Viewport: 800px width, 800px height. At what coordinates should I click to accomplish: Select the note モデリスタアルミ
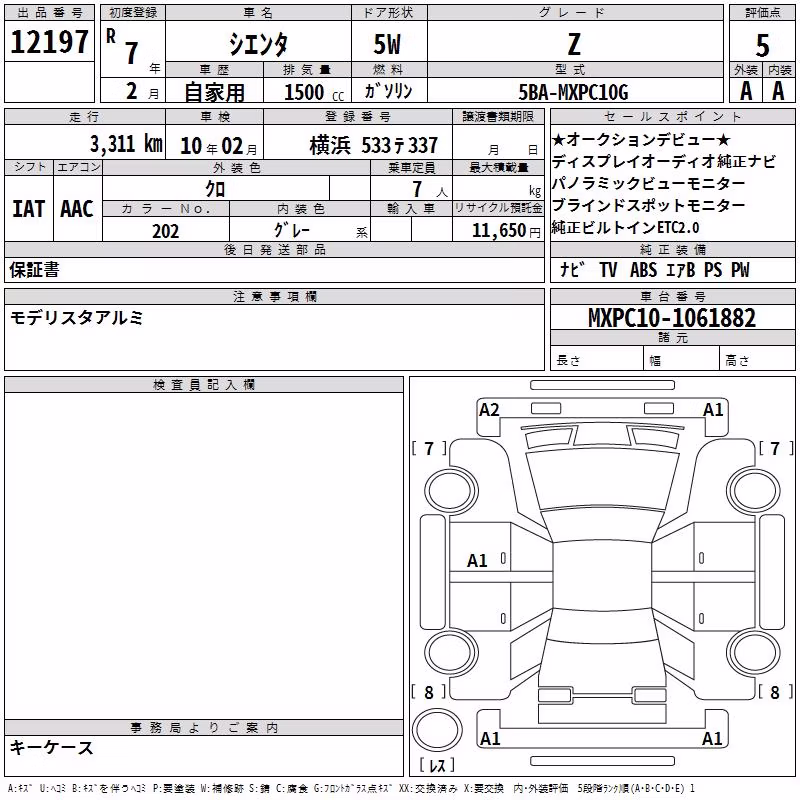click(x=77, y=318)
